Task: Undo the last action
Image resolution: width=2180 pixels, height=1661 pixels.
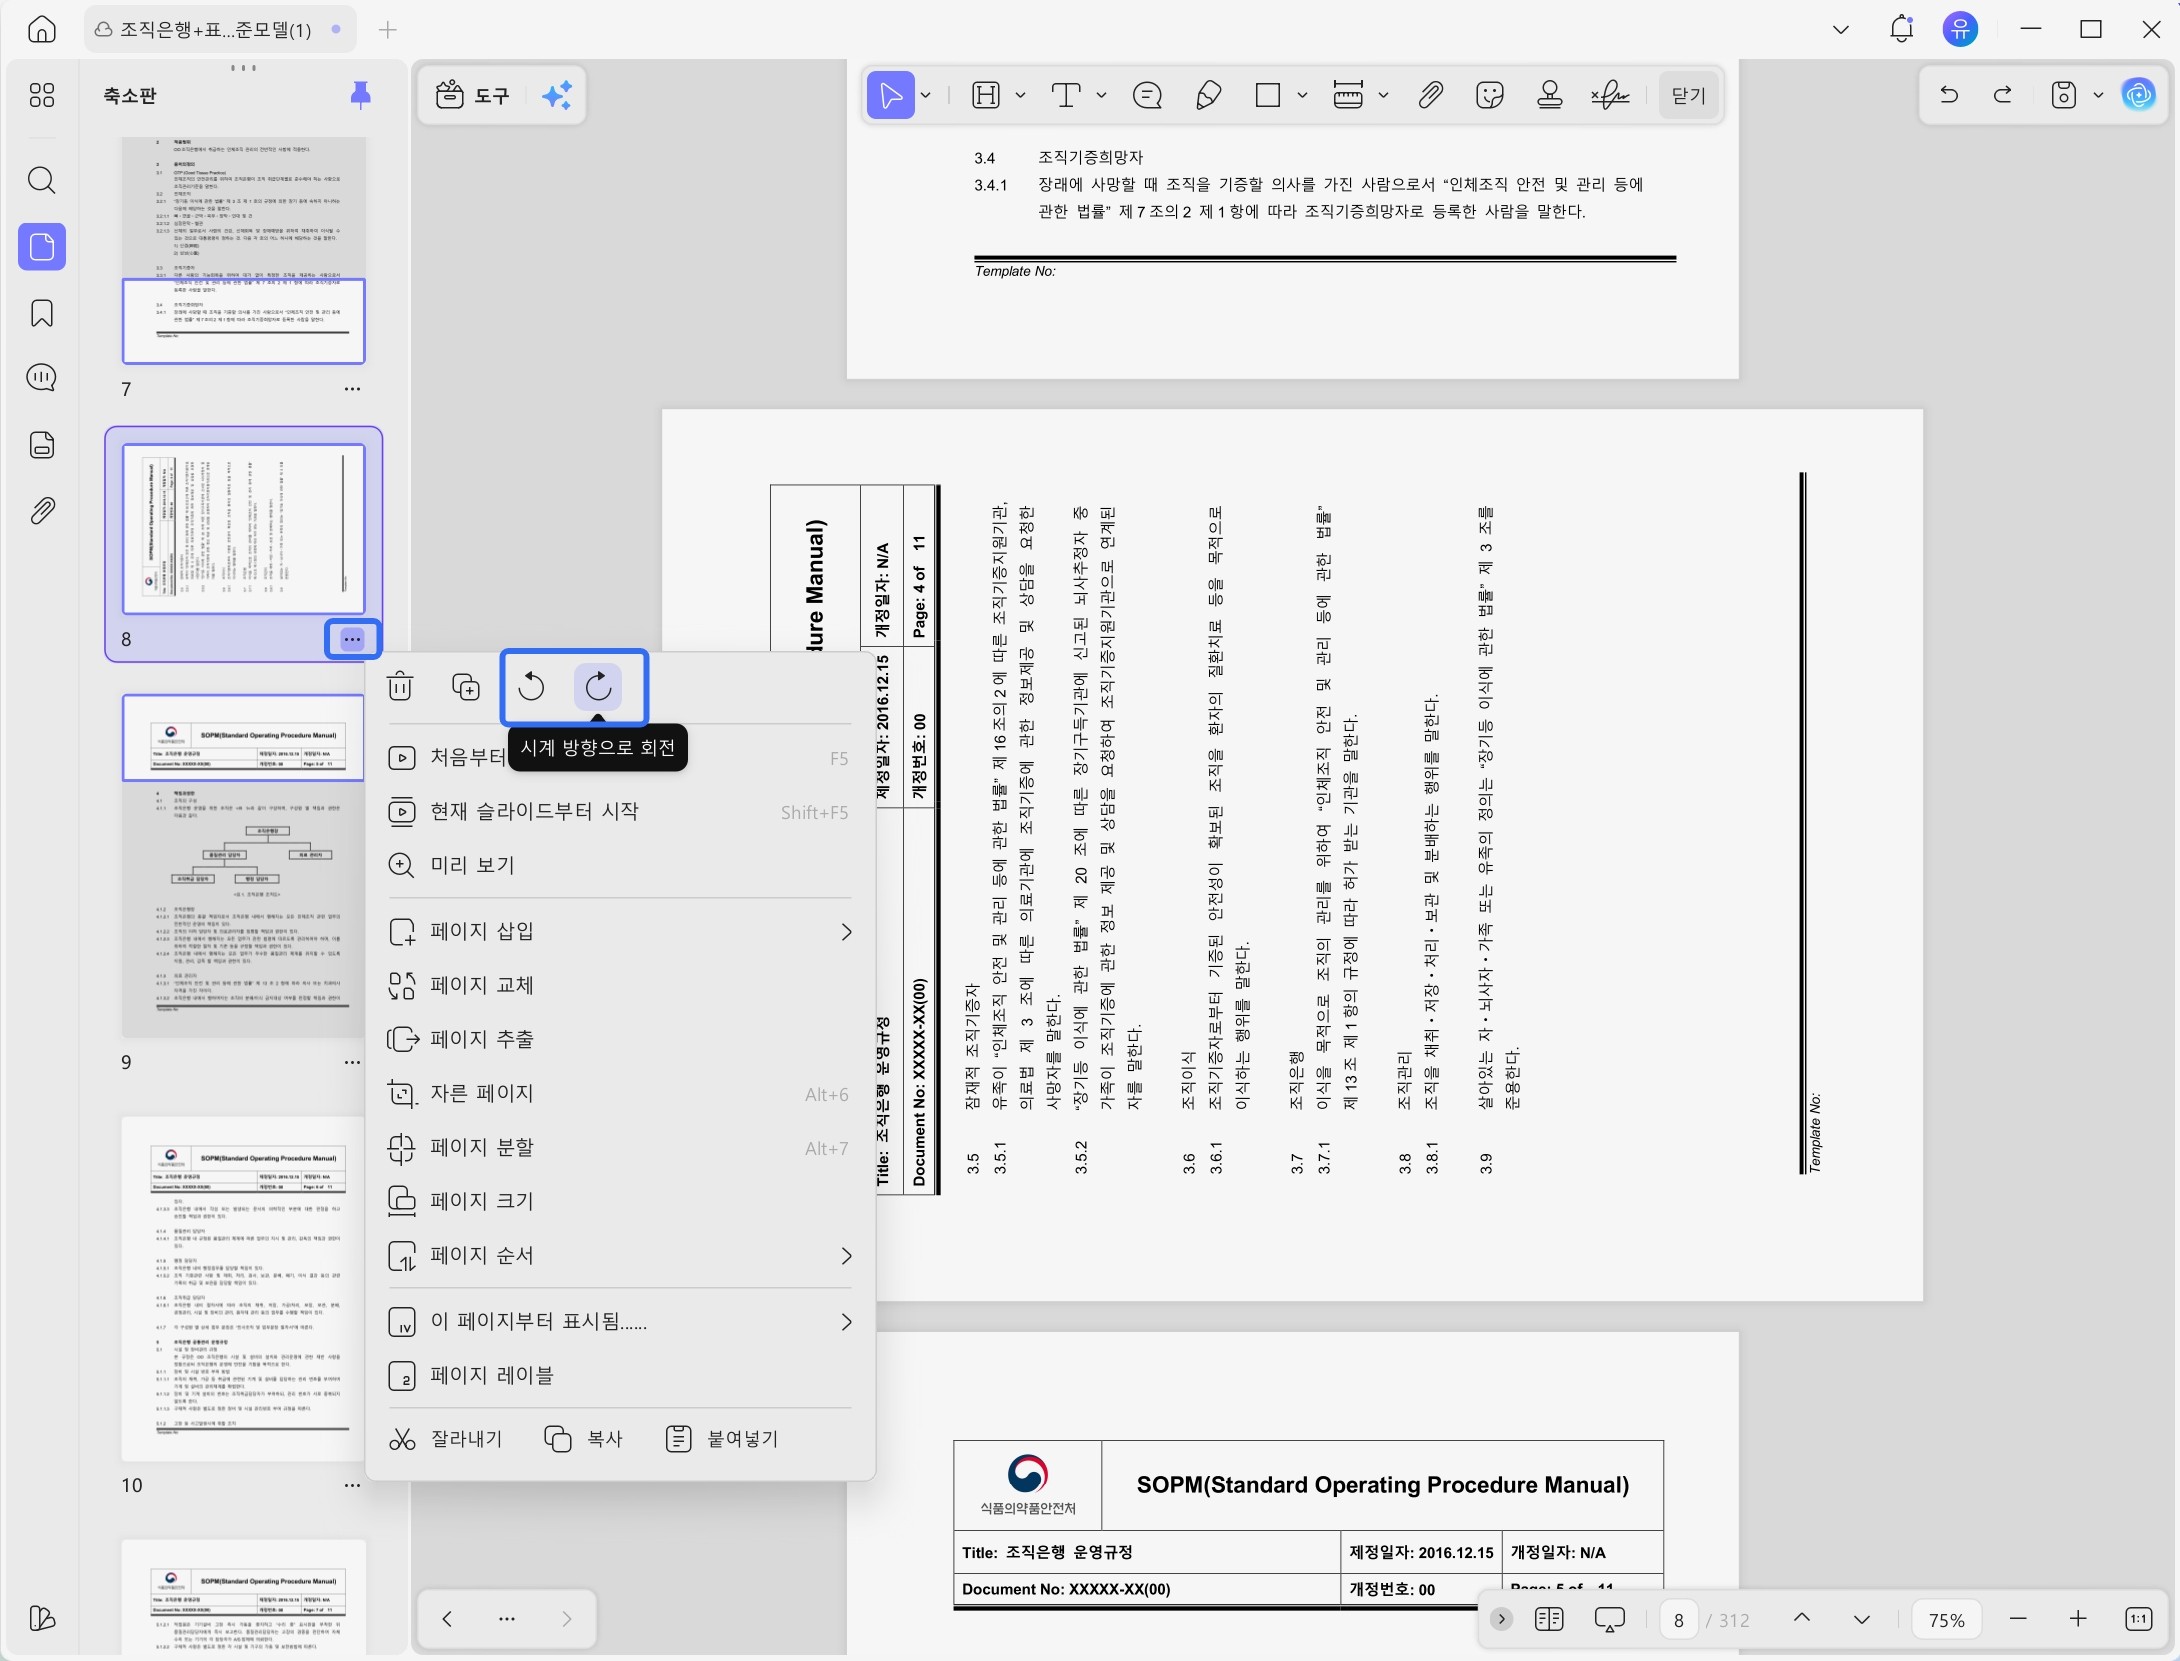Action: [1949, 95]
